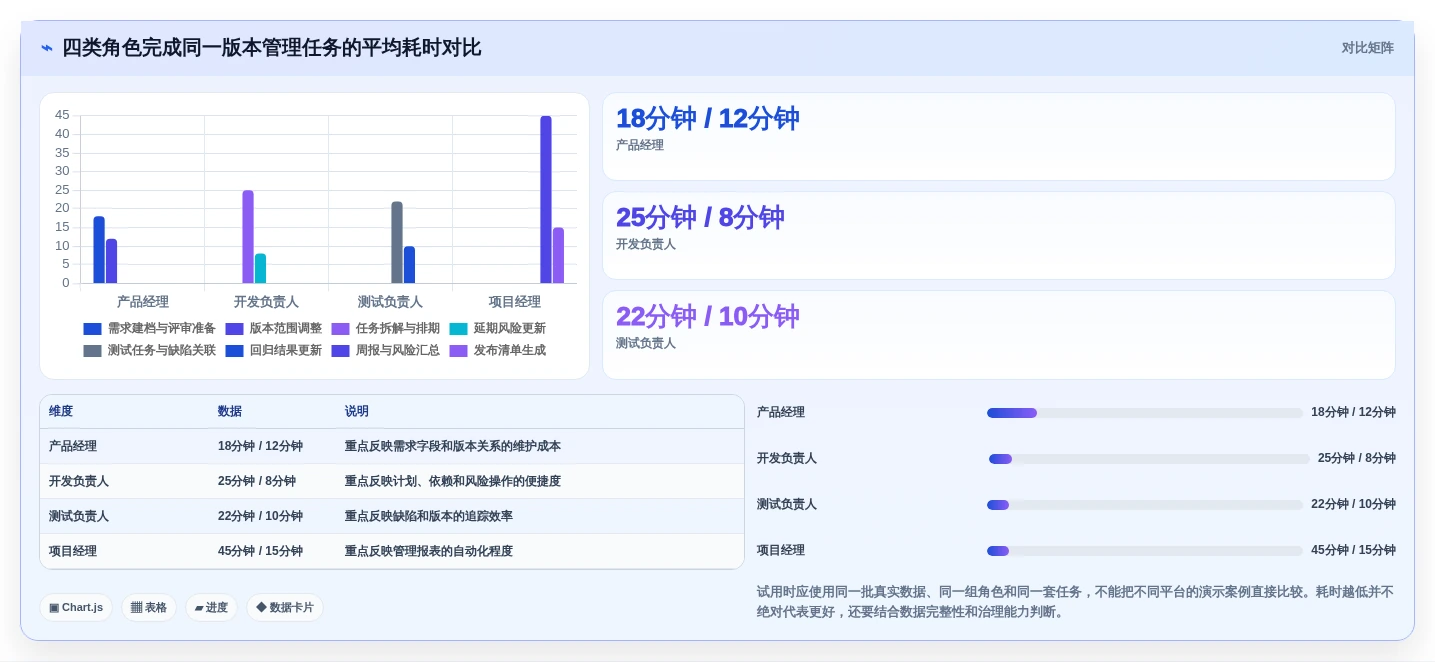The width and height of the screenshot is (1435, 662).
Task: Toggle the 回归结果更新 legend item
Action: pos(274,351)
